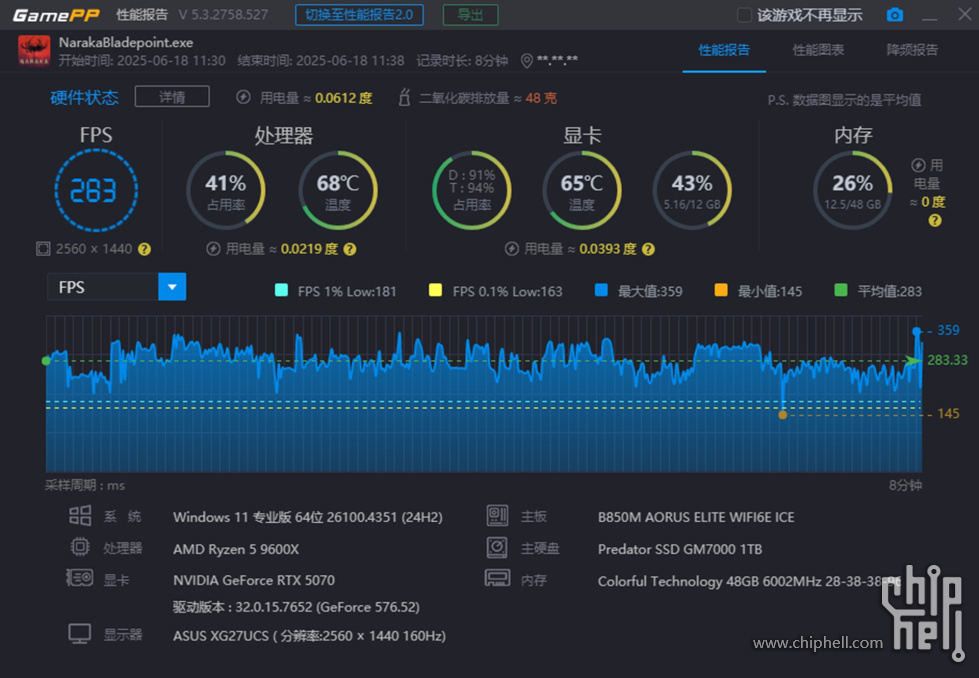Click NarakaBladepoint.exe title text

125,42
